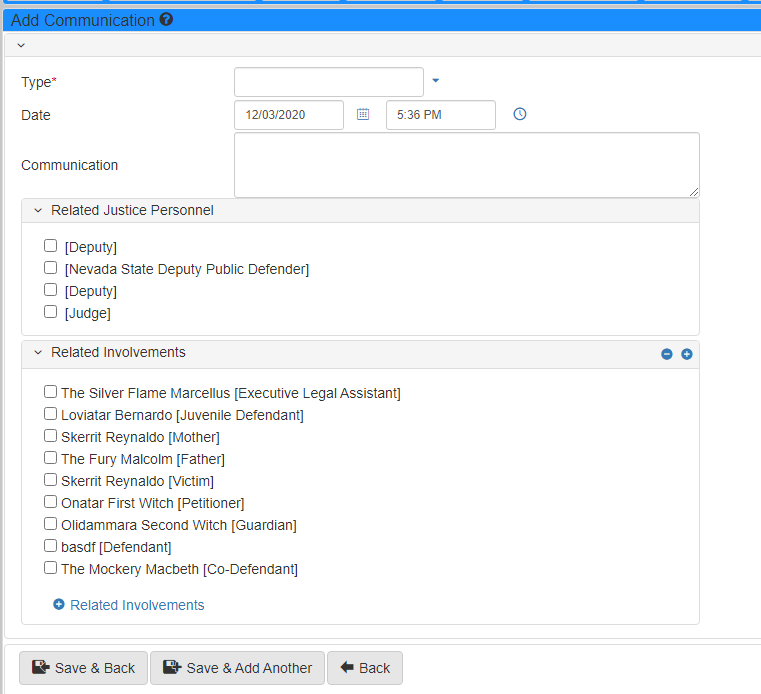Image resolution: width=761 pixels, height=694 pixels.
Task: Click the minus icon in Related Involvements header
Action: (667, 354)
